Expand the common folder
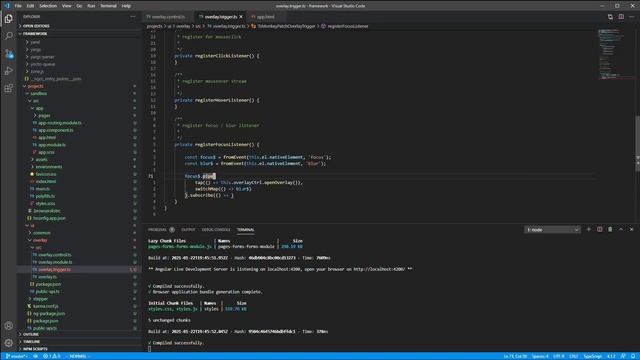The height and width of the screenshot is (360, 640). (42, 233)
